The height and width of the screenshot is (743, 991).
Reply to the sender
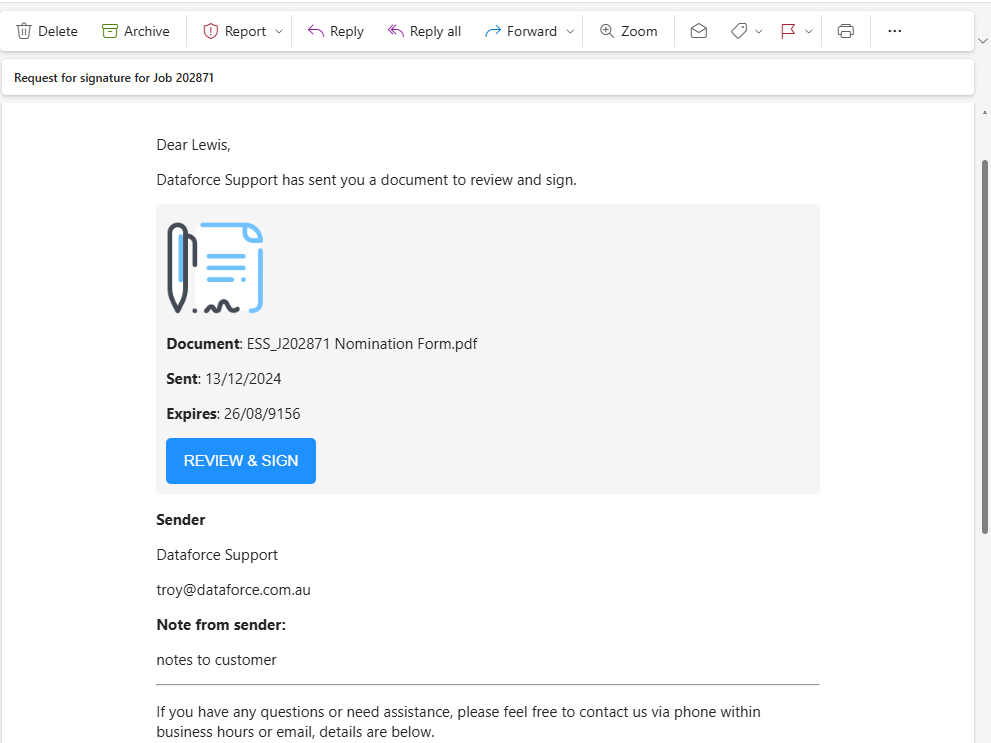pyautogui.click(x=335, y=31)
